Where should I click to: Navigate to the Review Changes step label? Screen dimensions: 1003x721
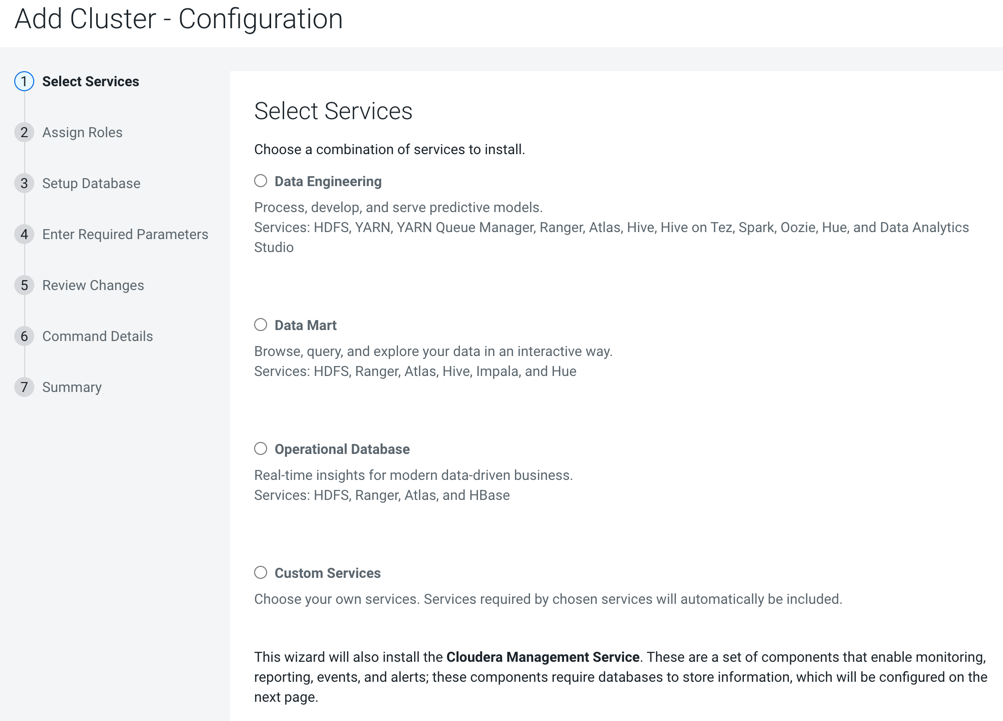tap(93, 286)
